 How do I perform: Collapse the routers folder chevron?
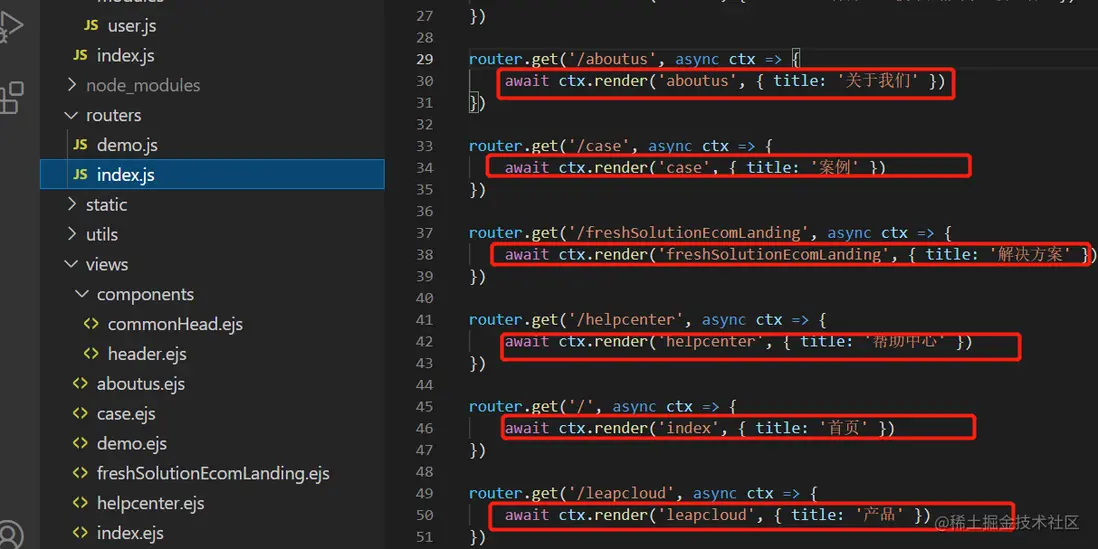(71, 116)
